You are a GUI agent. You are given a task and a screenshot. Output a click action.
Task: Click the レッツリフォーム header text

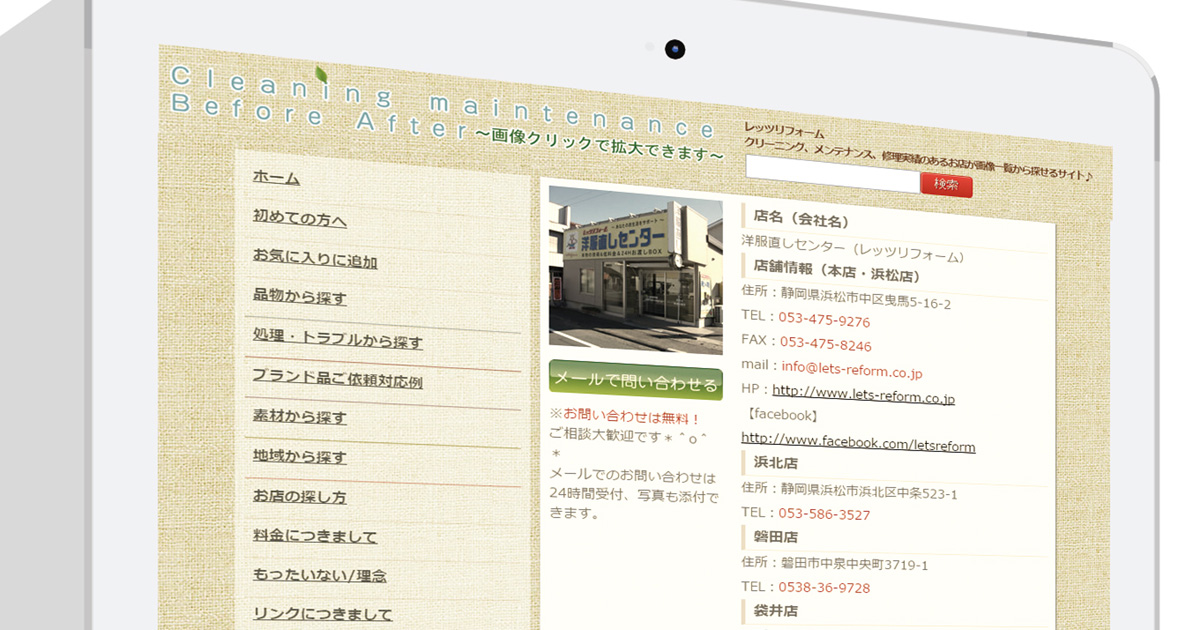[x=785, y=132]
